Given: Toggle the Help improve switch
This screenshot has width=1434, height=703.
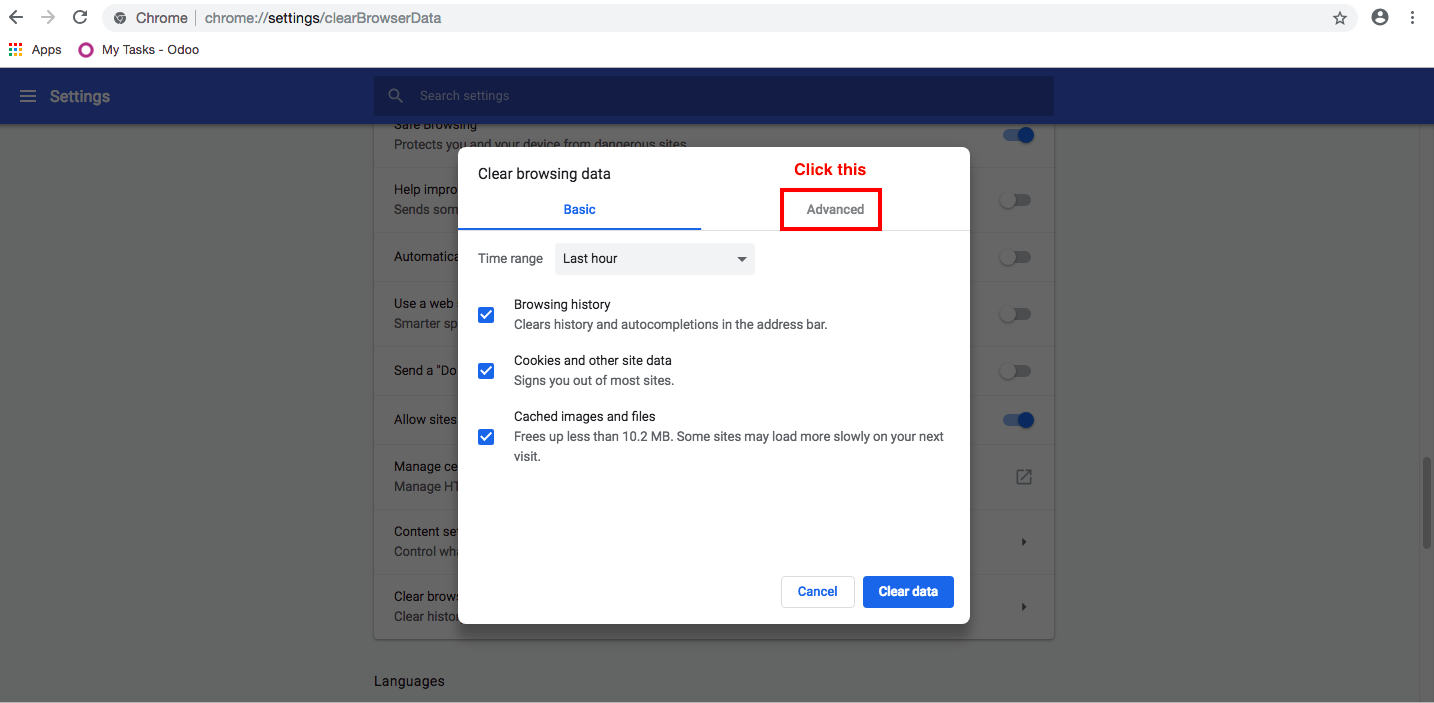Looking at the screenshot, I should point(1015,200).
